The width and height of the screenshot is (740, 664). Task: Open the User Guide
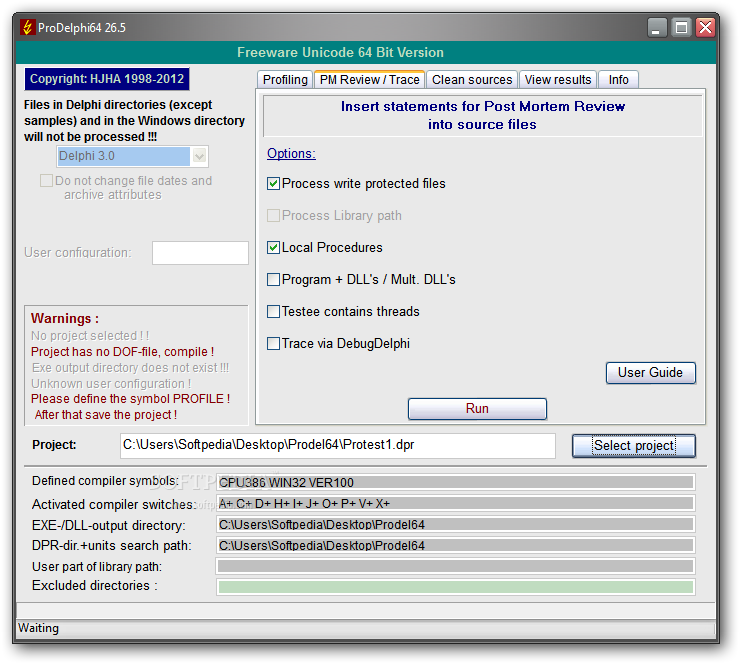(650, 373)
